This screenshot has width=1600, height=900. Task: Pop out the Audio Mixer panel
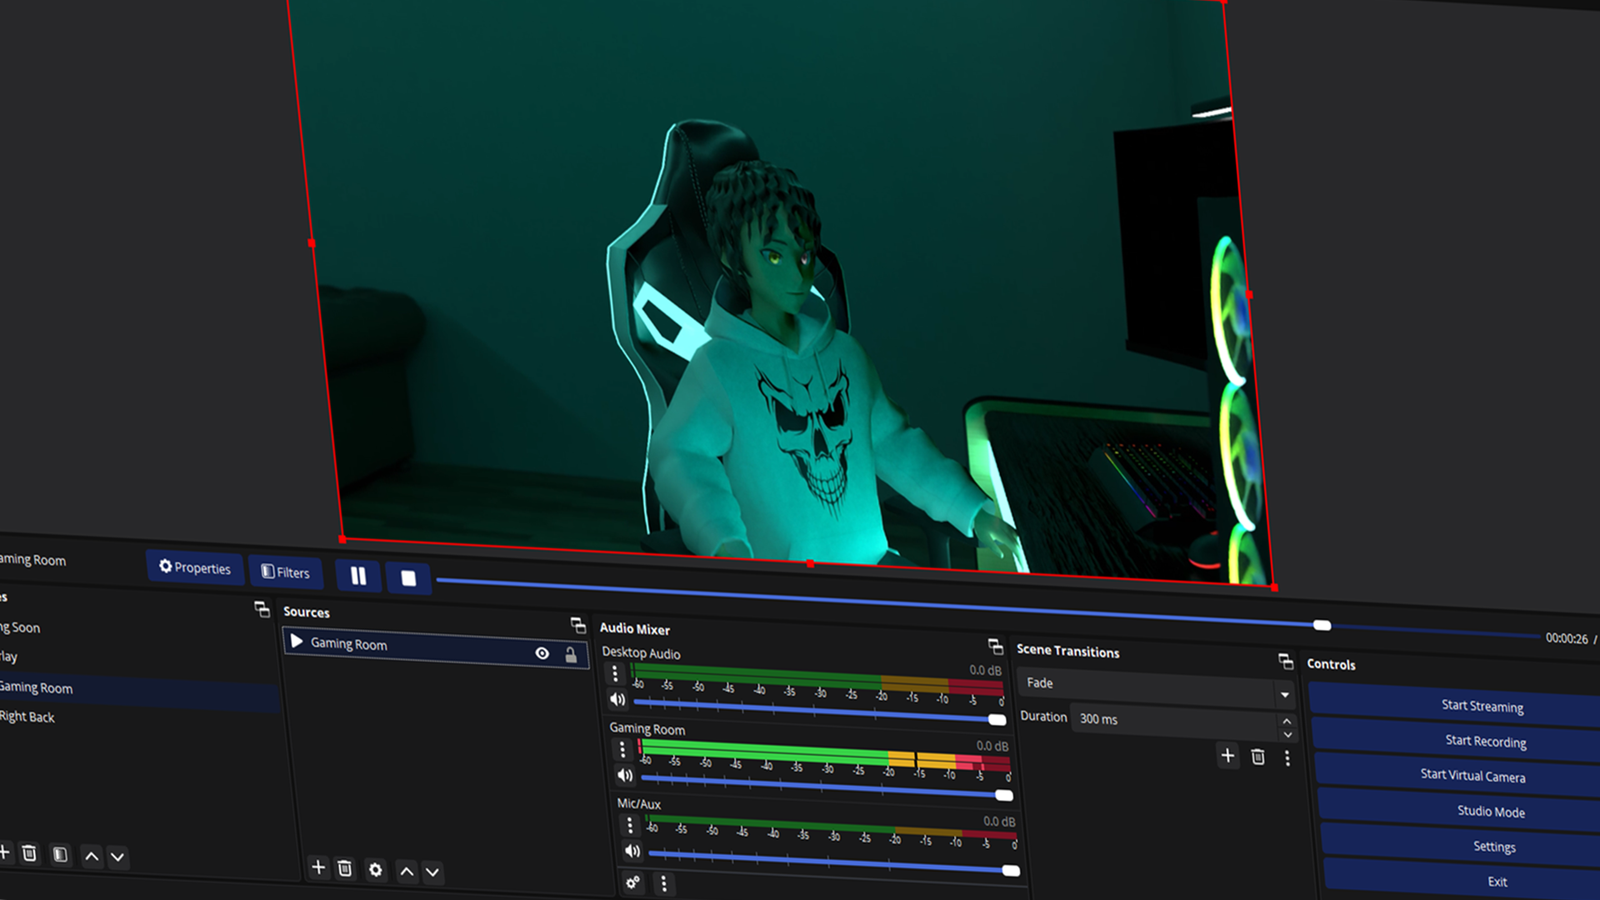[x=994, y=646]
